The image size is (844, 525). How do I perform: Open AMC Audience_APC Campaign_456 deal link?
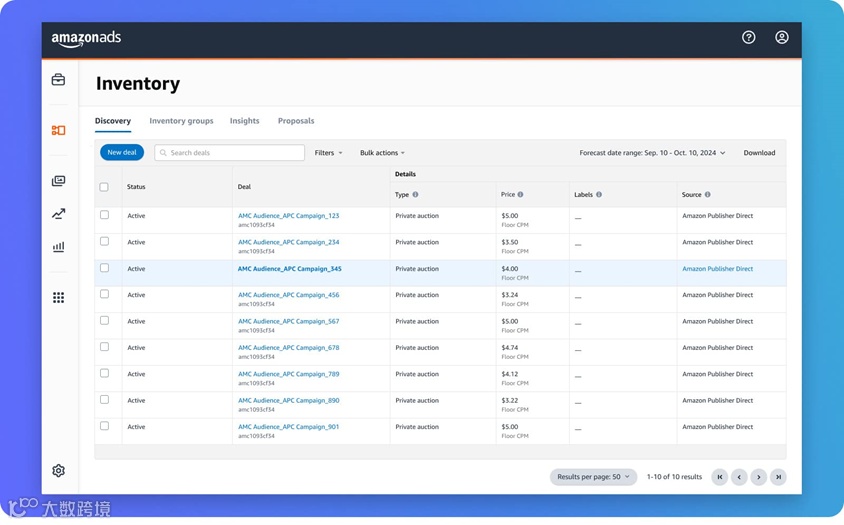289,295
